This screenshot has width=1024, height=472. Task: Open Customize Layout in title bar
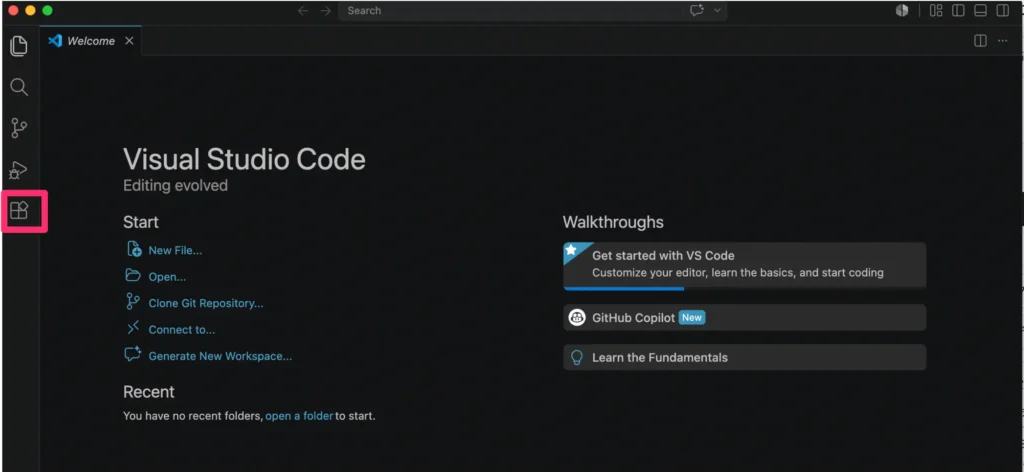click(936, 10)
